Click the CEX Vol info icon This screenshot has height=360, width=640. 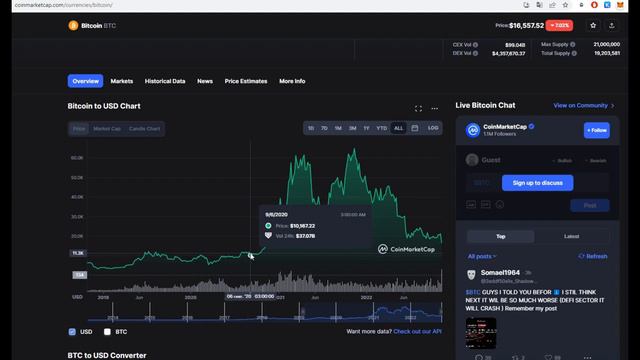(x=476, y=45)
